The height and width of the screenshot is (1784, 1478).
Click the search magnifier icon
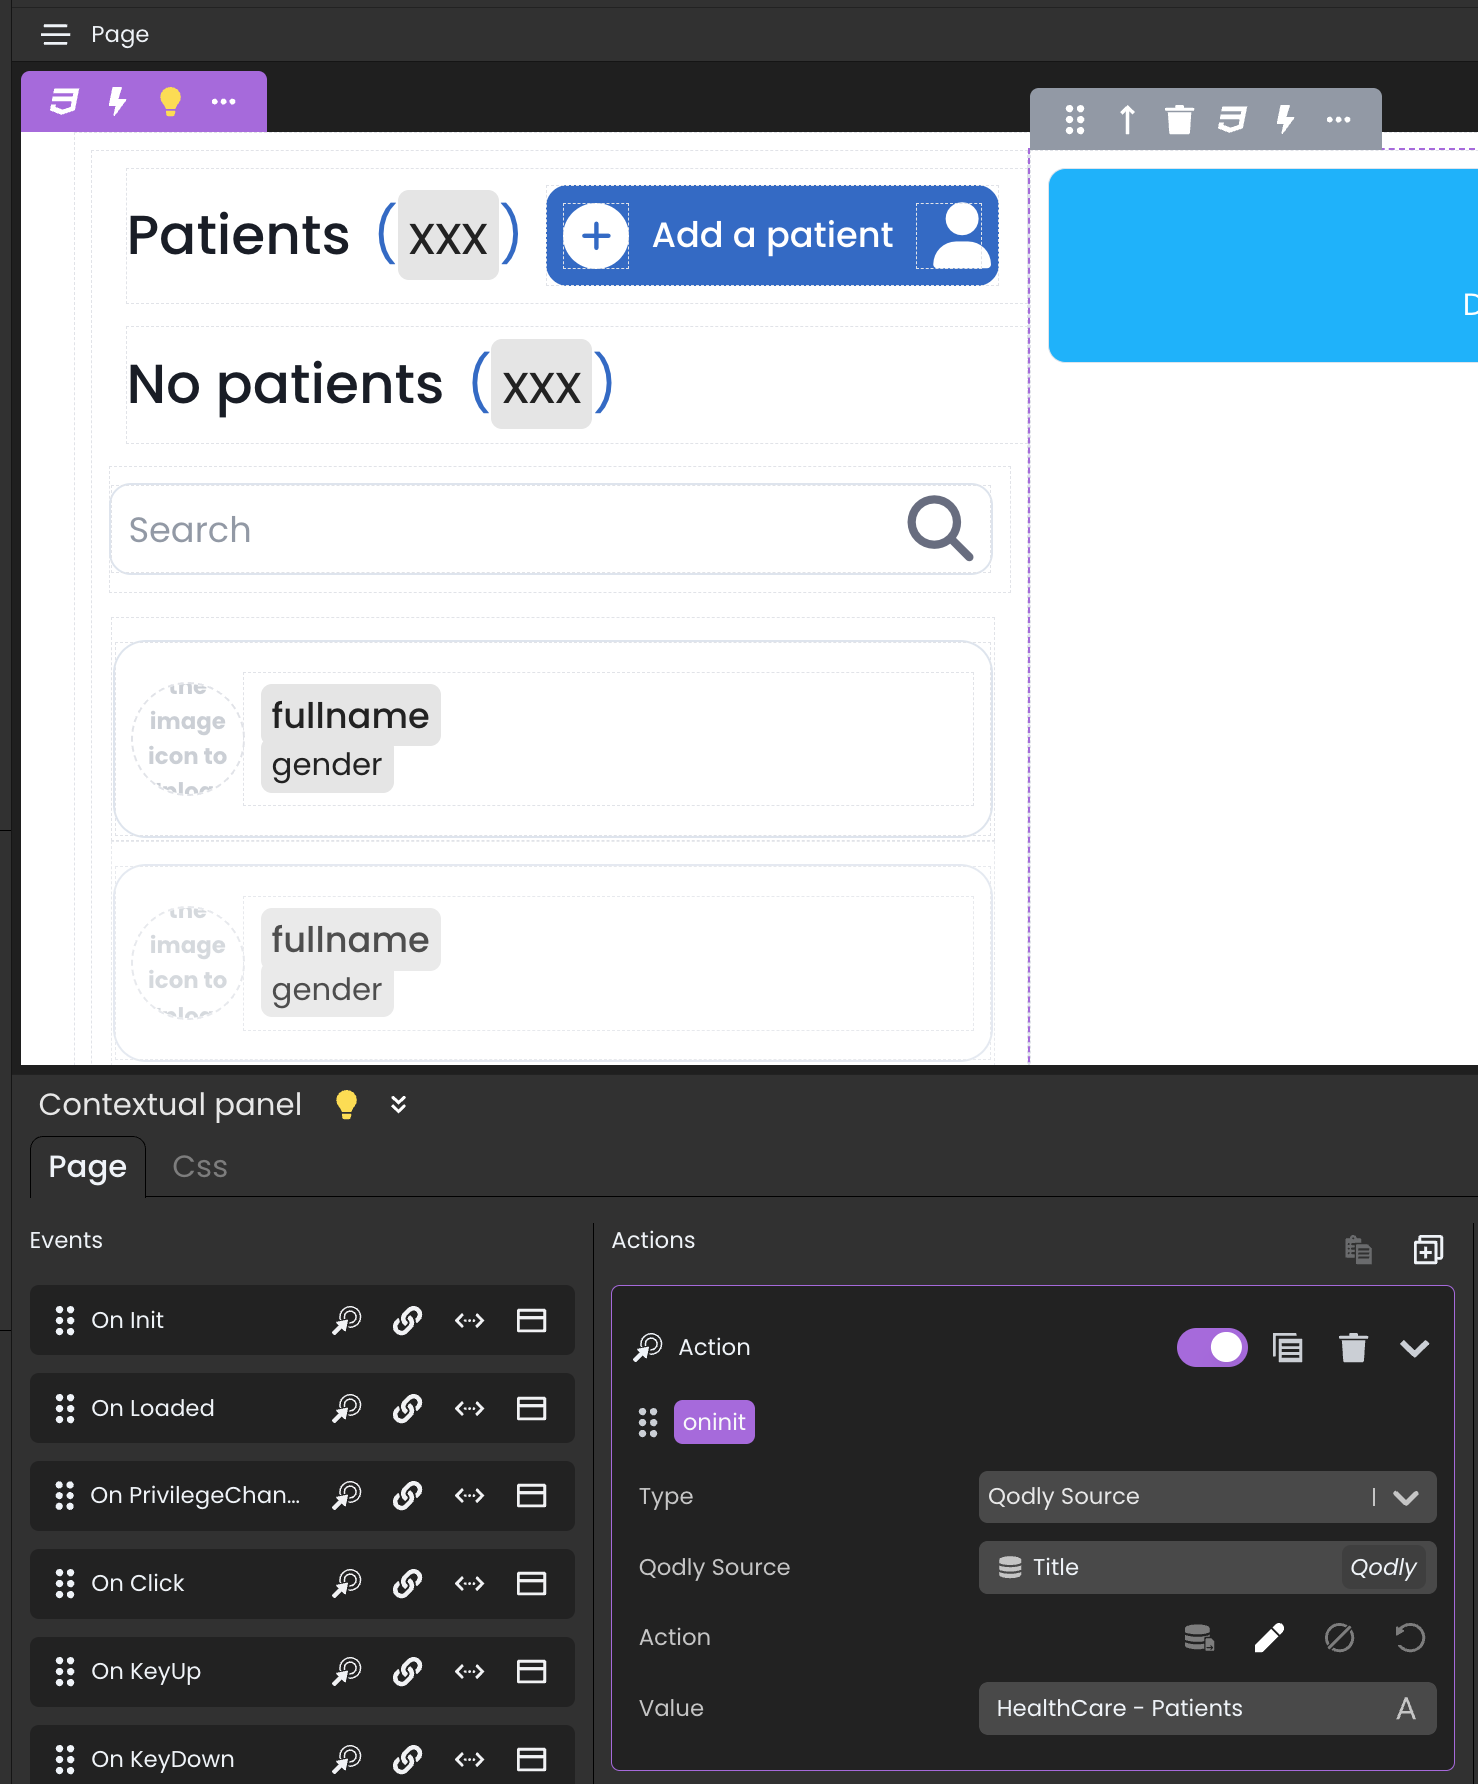point(939,529)
